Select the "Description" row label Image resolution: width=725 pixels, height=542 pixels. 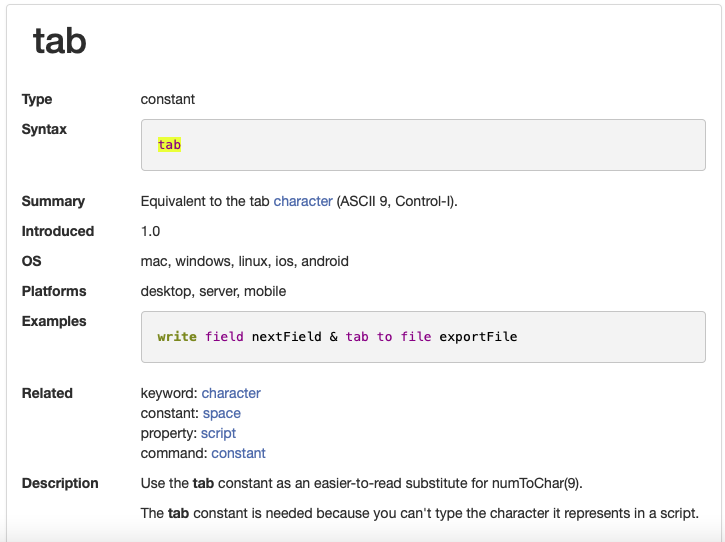tap(60, 483)
